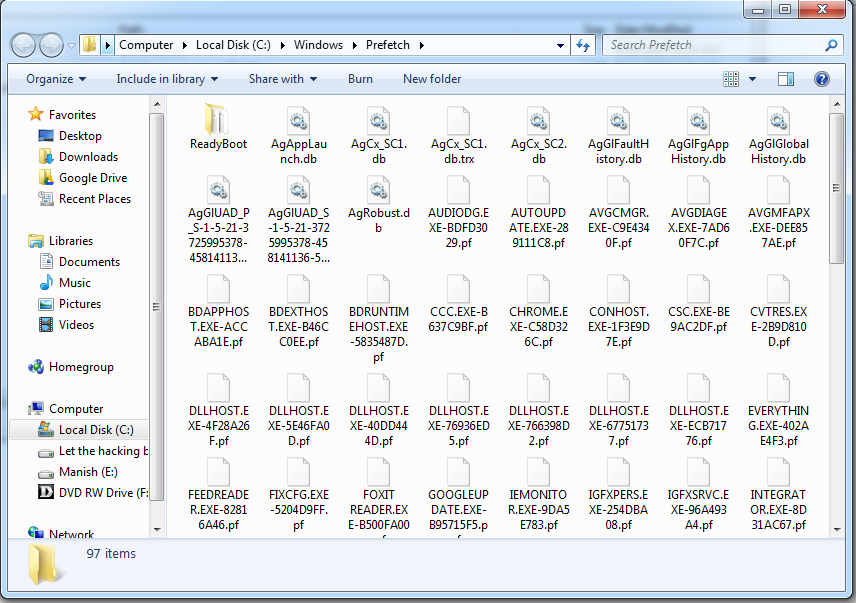The height and width of the screenshot is (603, 856).
Task: Toggle the preview pane
Action: pyautogui.click(x=785, y=78)
